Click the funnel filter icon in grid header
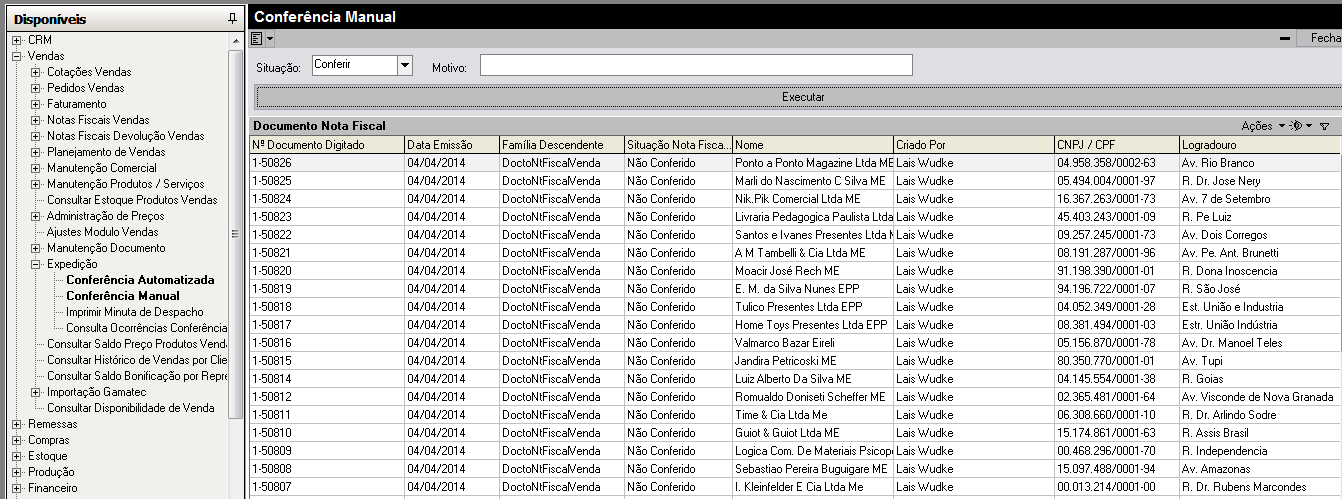The height and width of the screenshot is (499, 1342). click(x=1324, y=126)
